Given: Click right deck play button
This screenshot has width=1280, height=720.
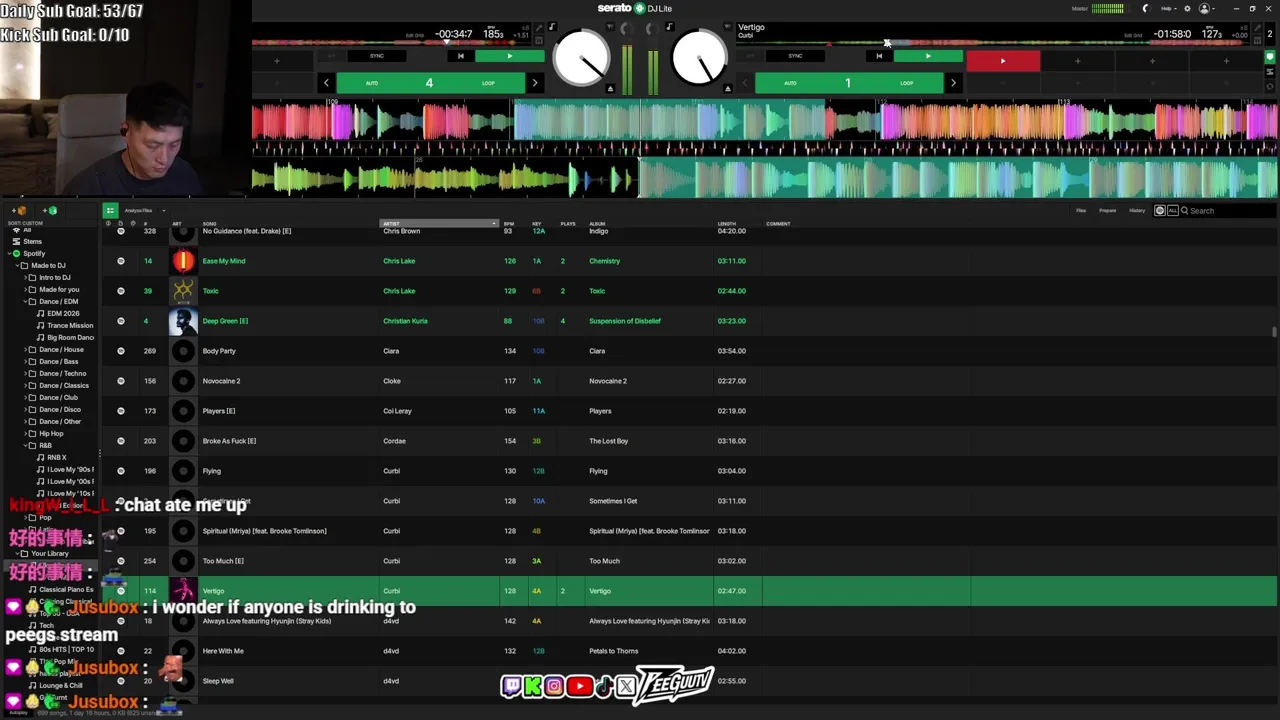Looking at the screenshot, I should tap(928, 56).
